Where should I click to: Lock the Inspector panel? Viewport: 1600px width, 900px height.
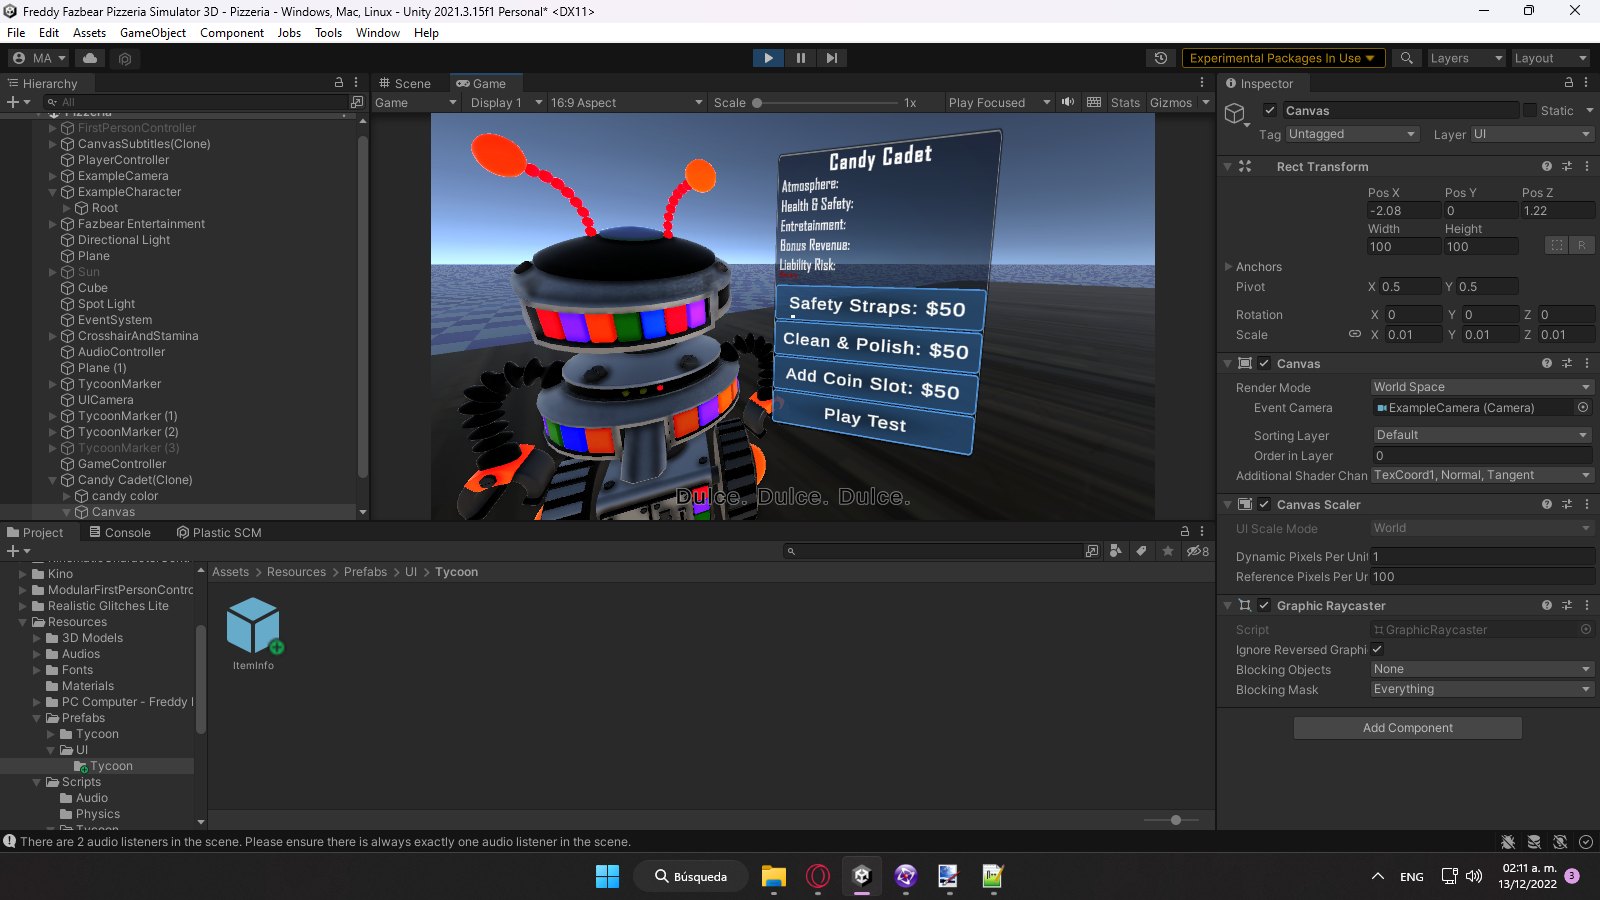tap(1569, 83)
